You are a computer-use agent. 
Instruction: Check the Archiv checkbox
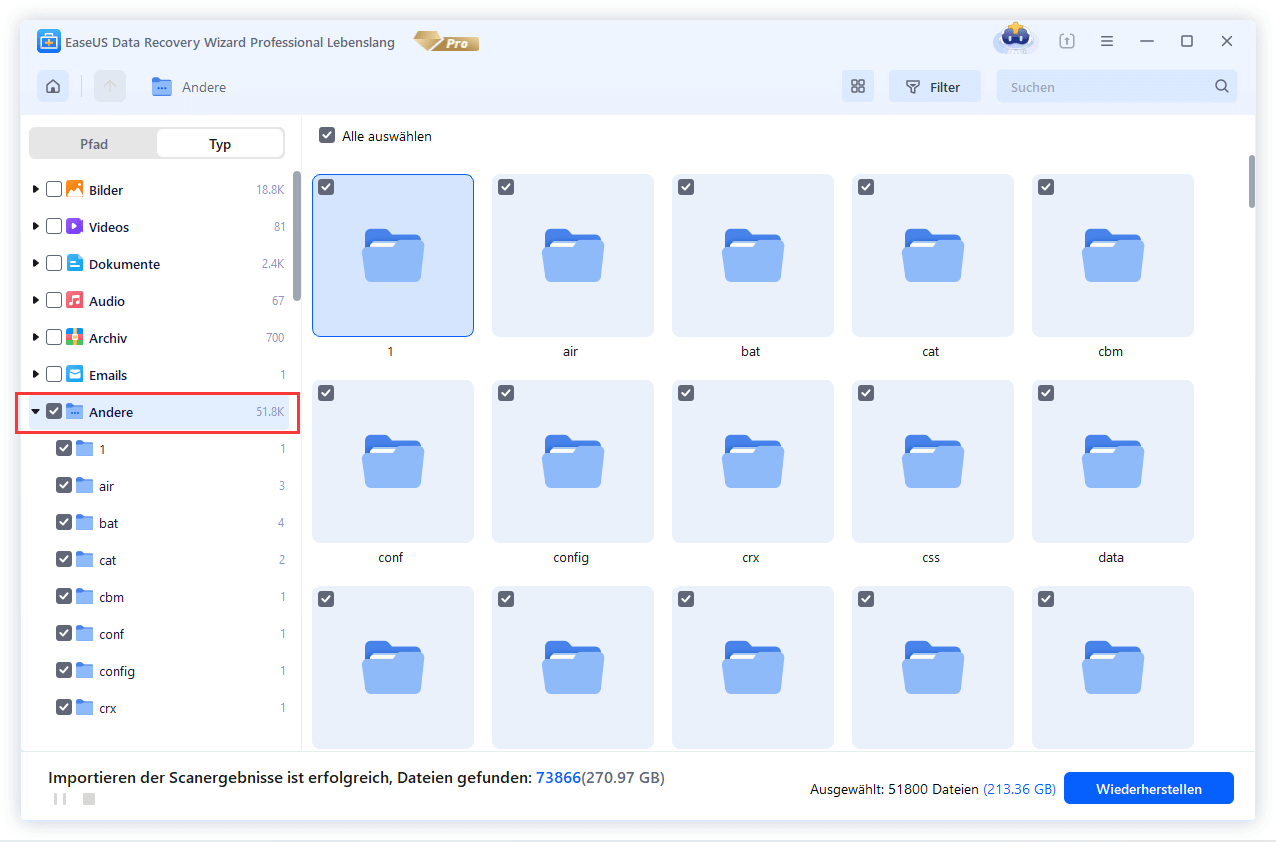tap(54, 337)
